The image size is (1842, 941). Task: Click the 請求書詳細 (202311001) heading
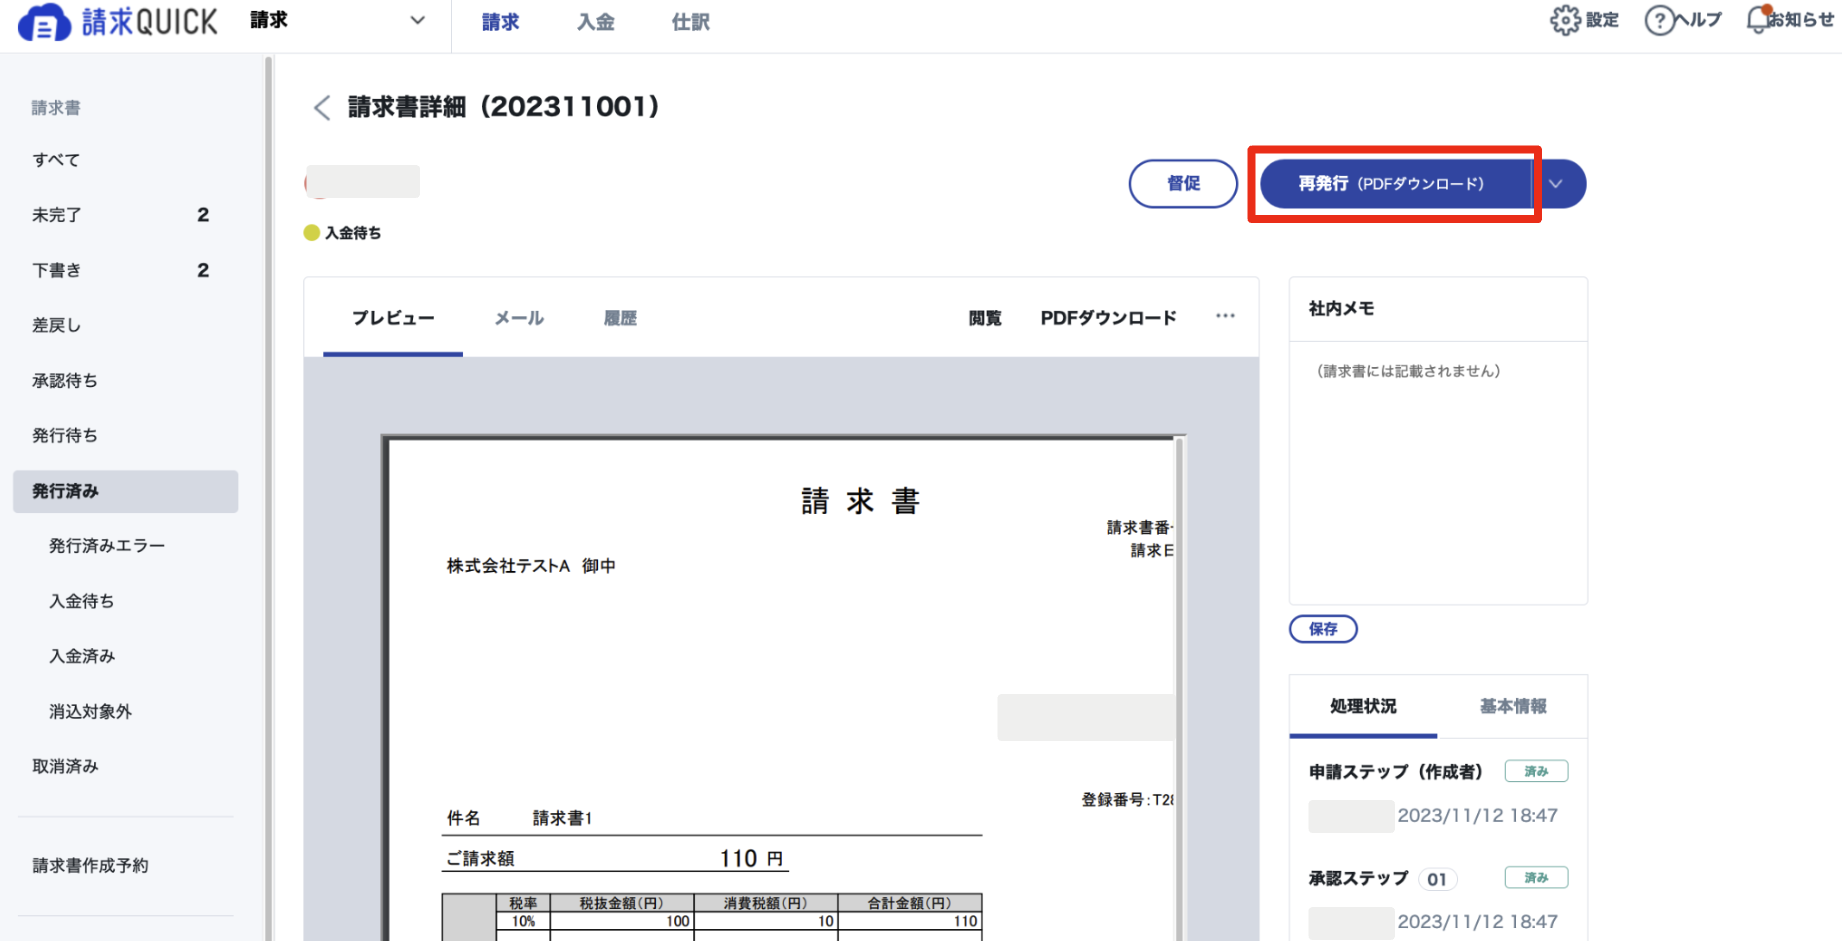(504, 107)
